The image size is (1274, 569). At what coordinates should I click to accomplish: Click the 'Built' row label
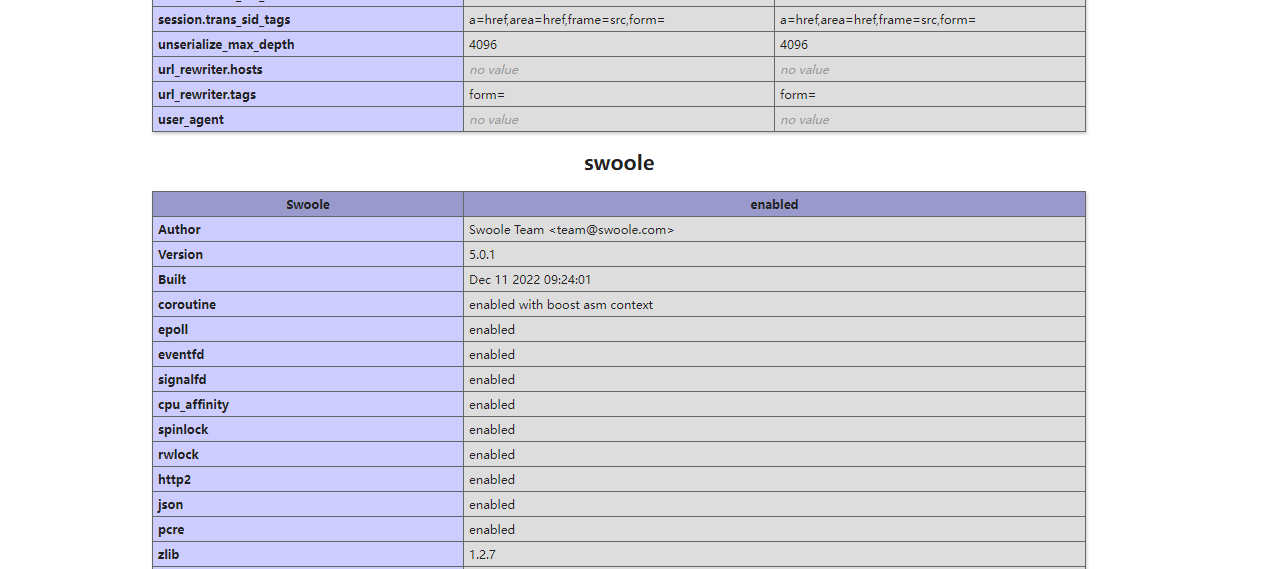pos(172,279)
